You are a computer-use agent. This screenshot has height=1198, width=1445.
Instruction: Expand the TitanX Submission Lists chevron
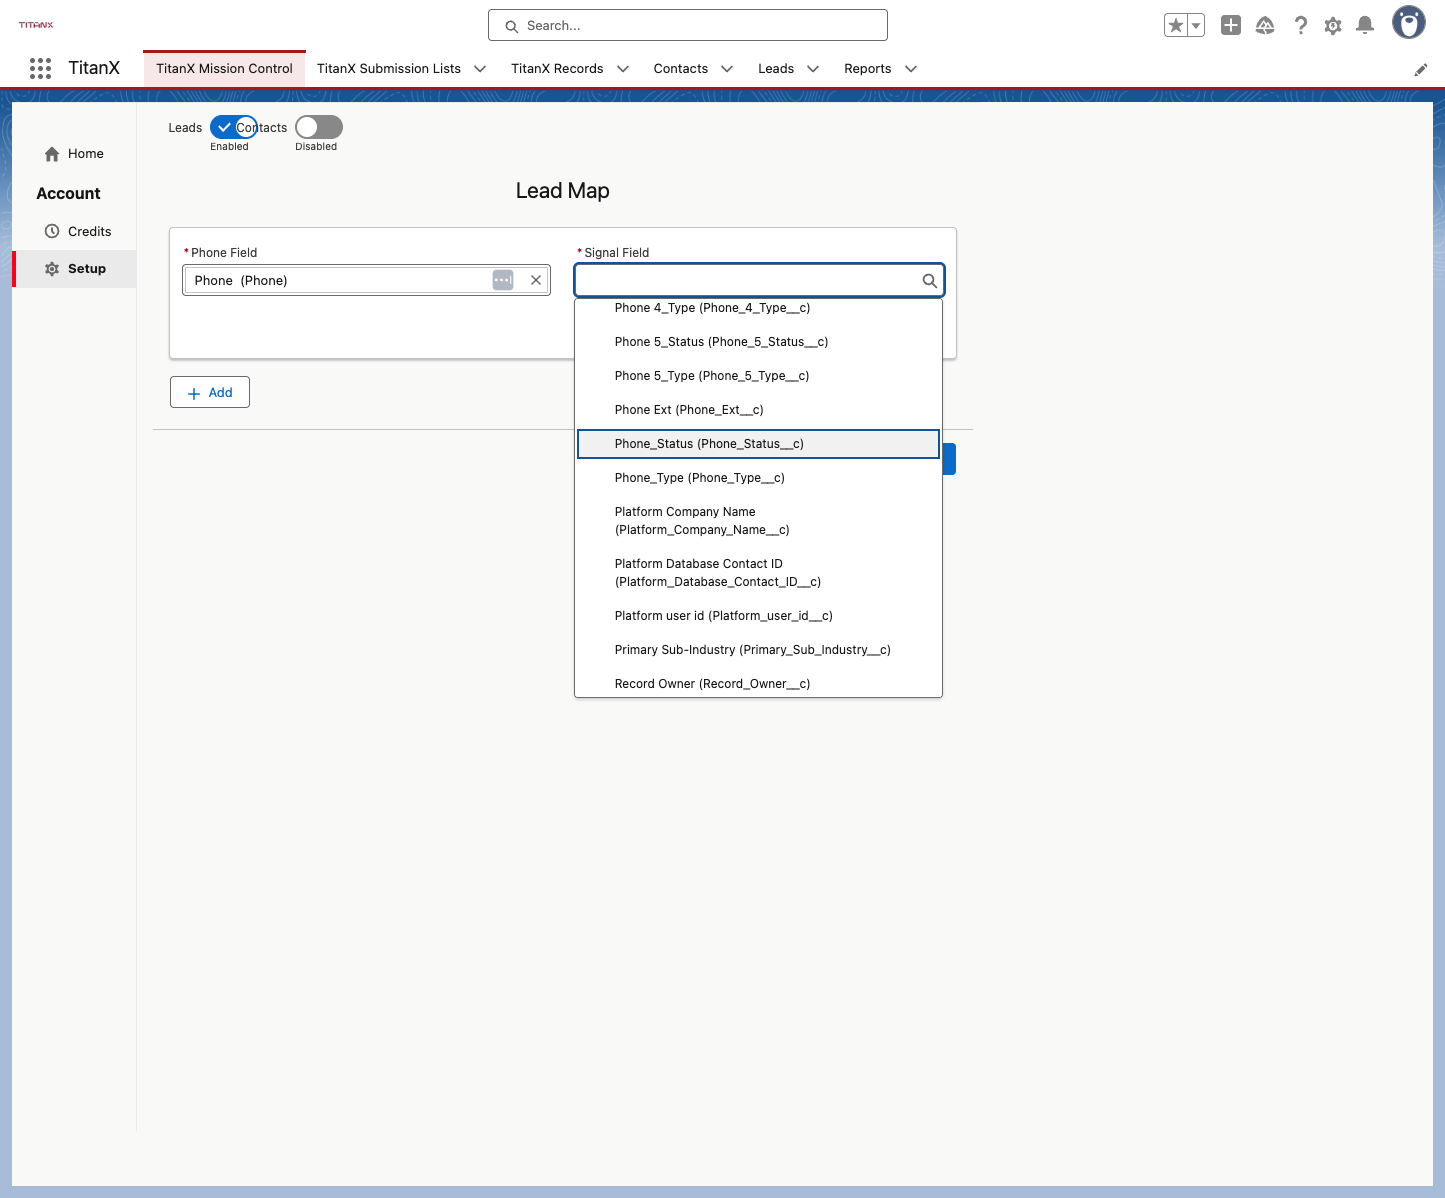click(x=480, y=69)
